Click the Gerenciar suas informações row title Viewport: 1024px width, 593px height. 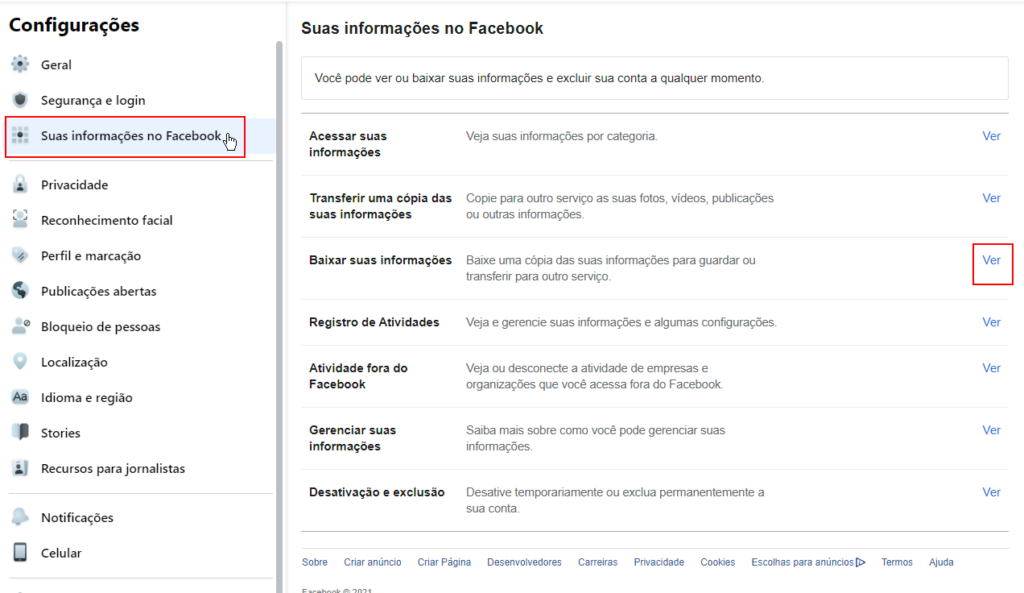(x=353, y=438)
